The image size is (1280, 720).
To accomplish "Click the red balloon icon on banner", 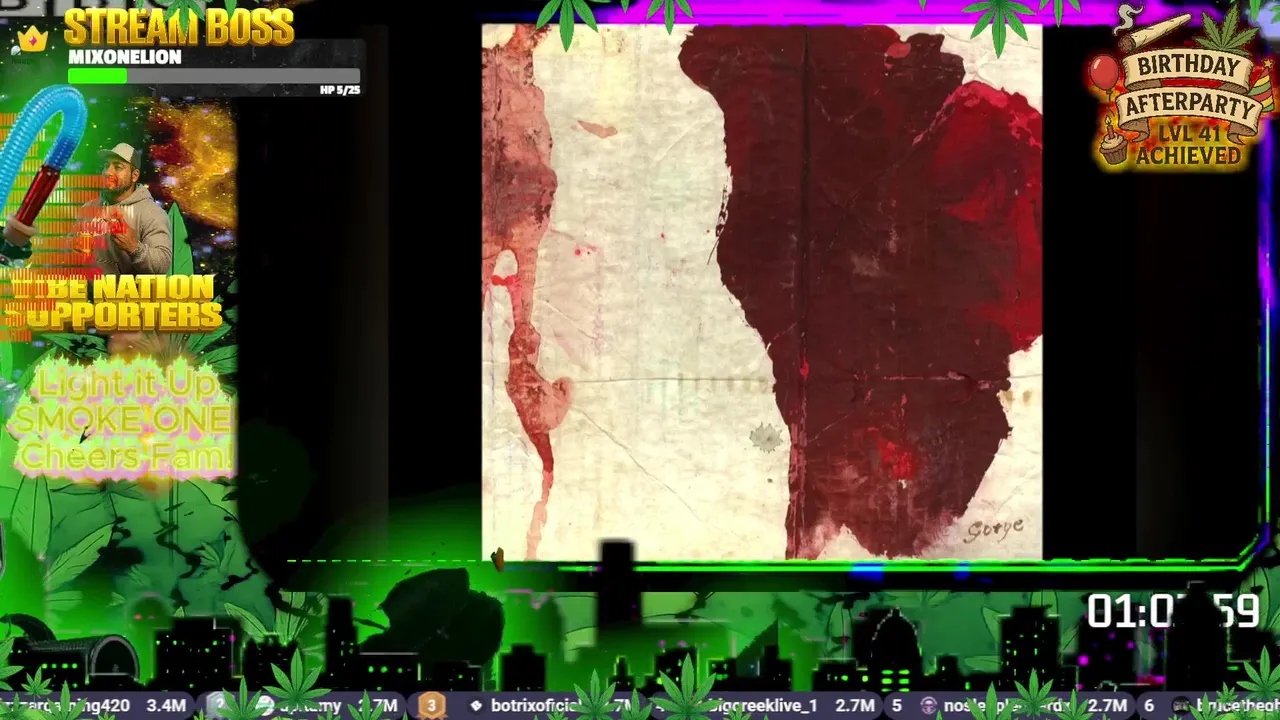I will click(x=1104, y=72).
